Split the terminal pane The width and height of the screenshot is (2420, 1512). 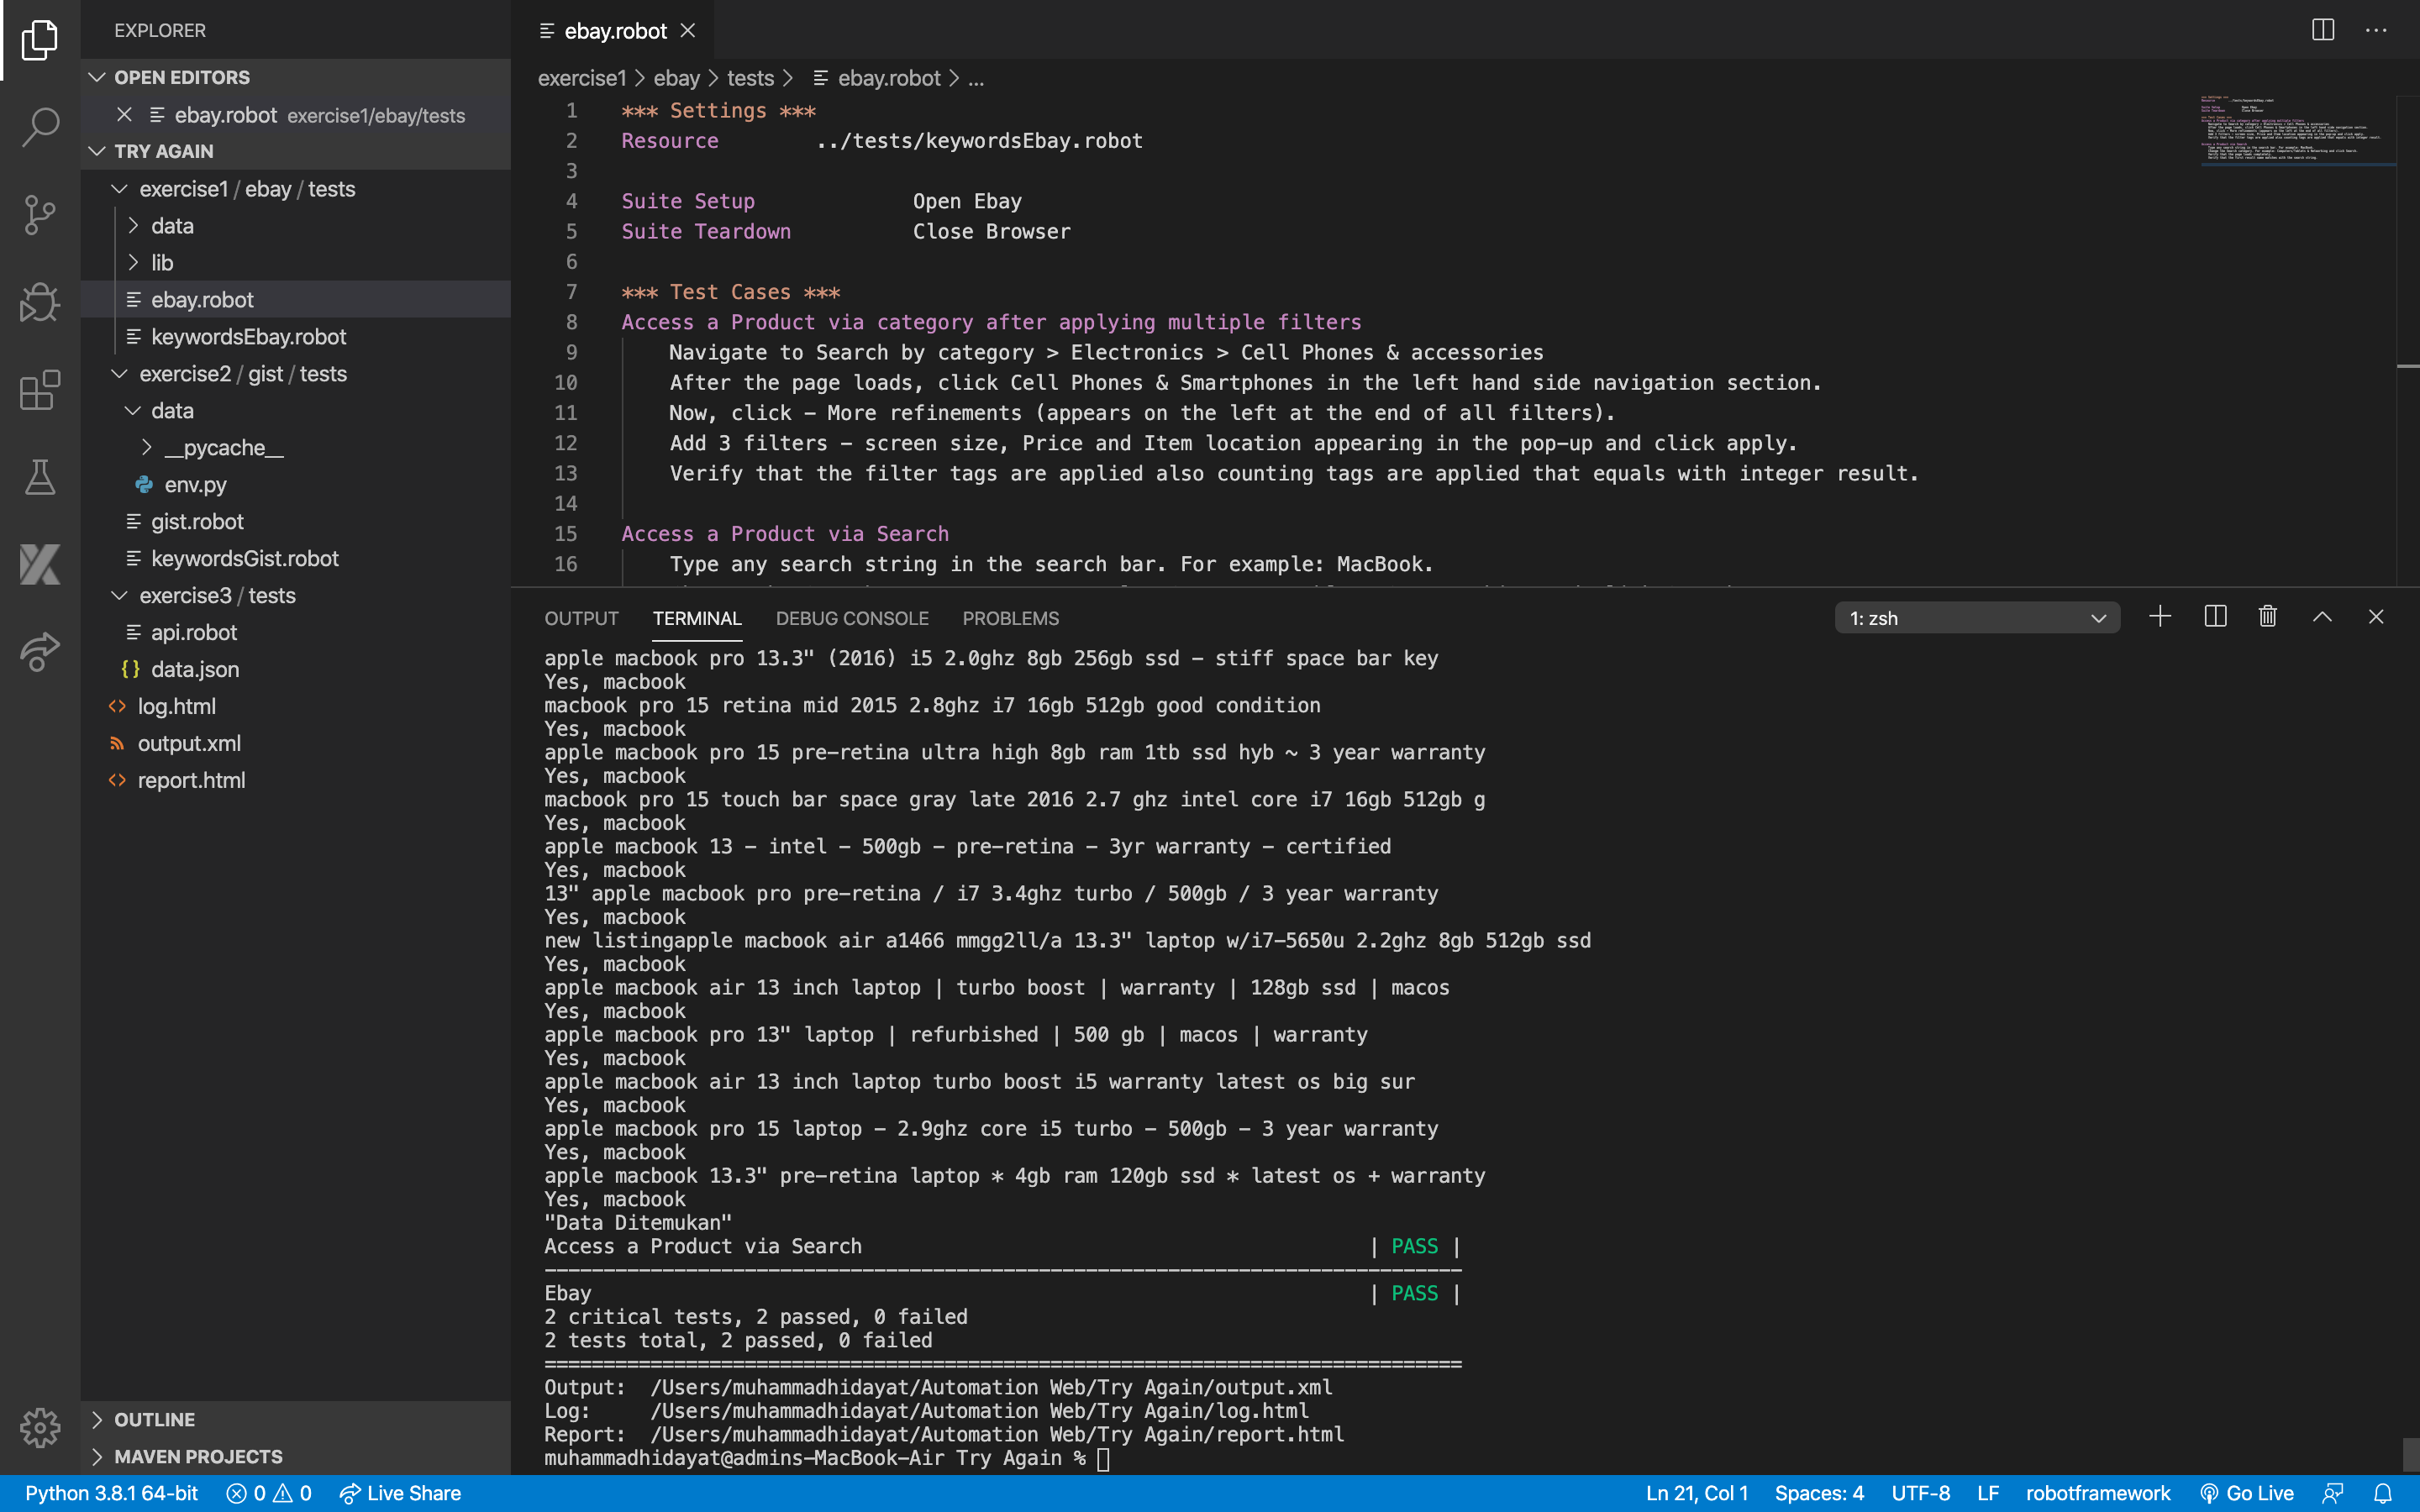point(2215,617)
